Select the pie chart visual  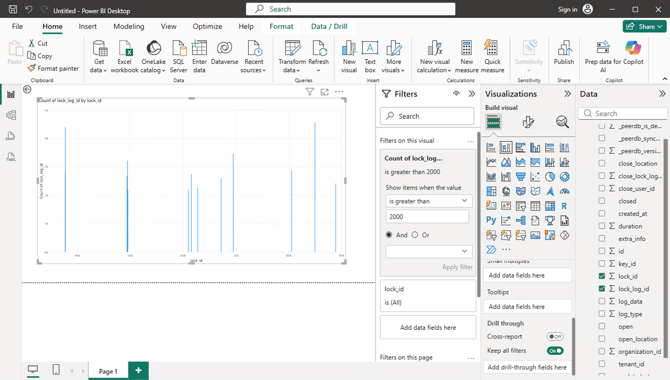pos(550,177)
